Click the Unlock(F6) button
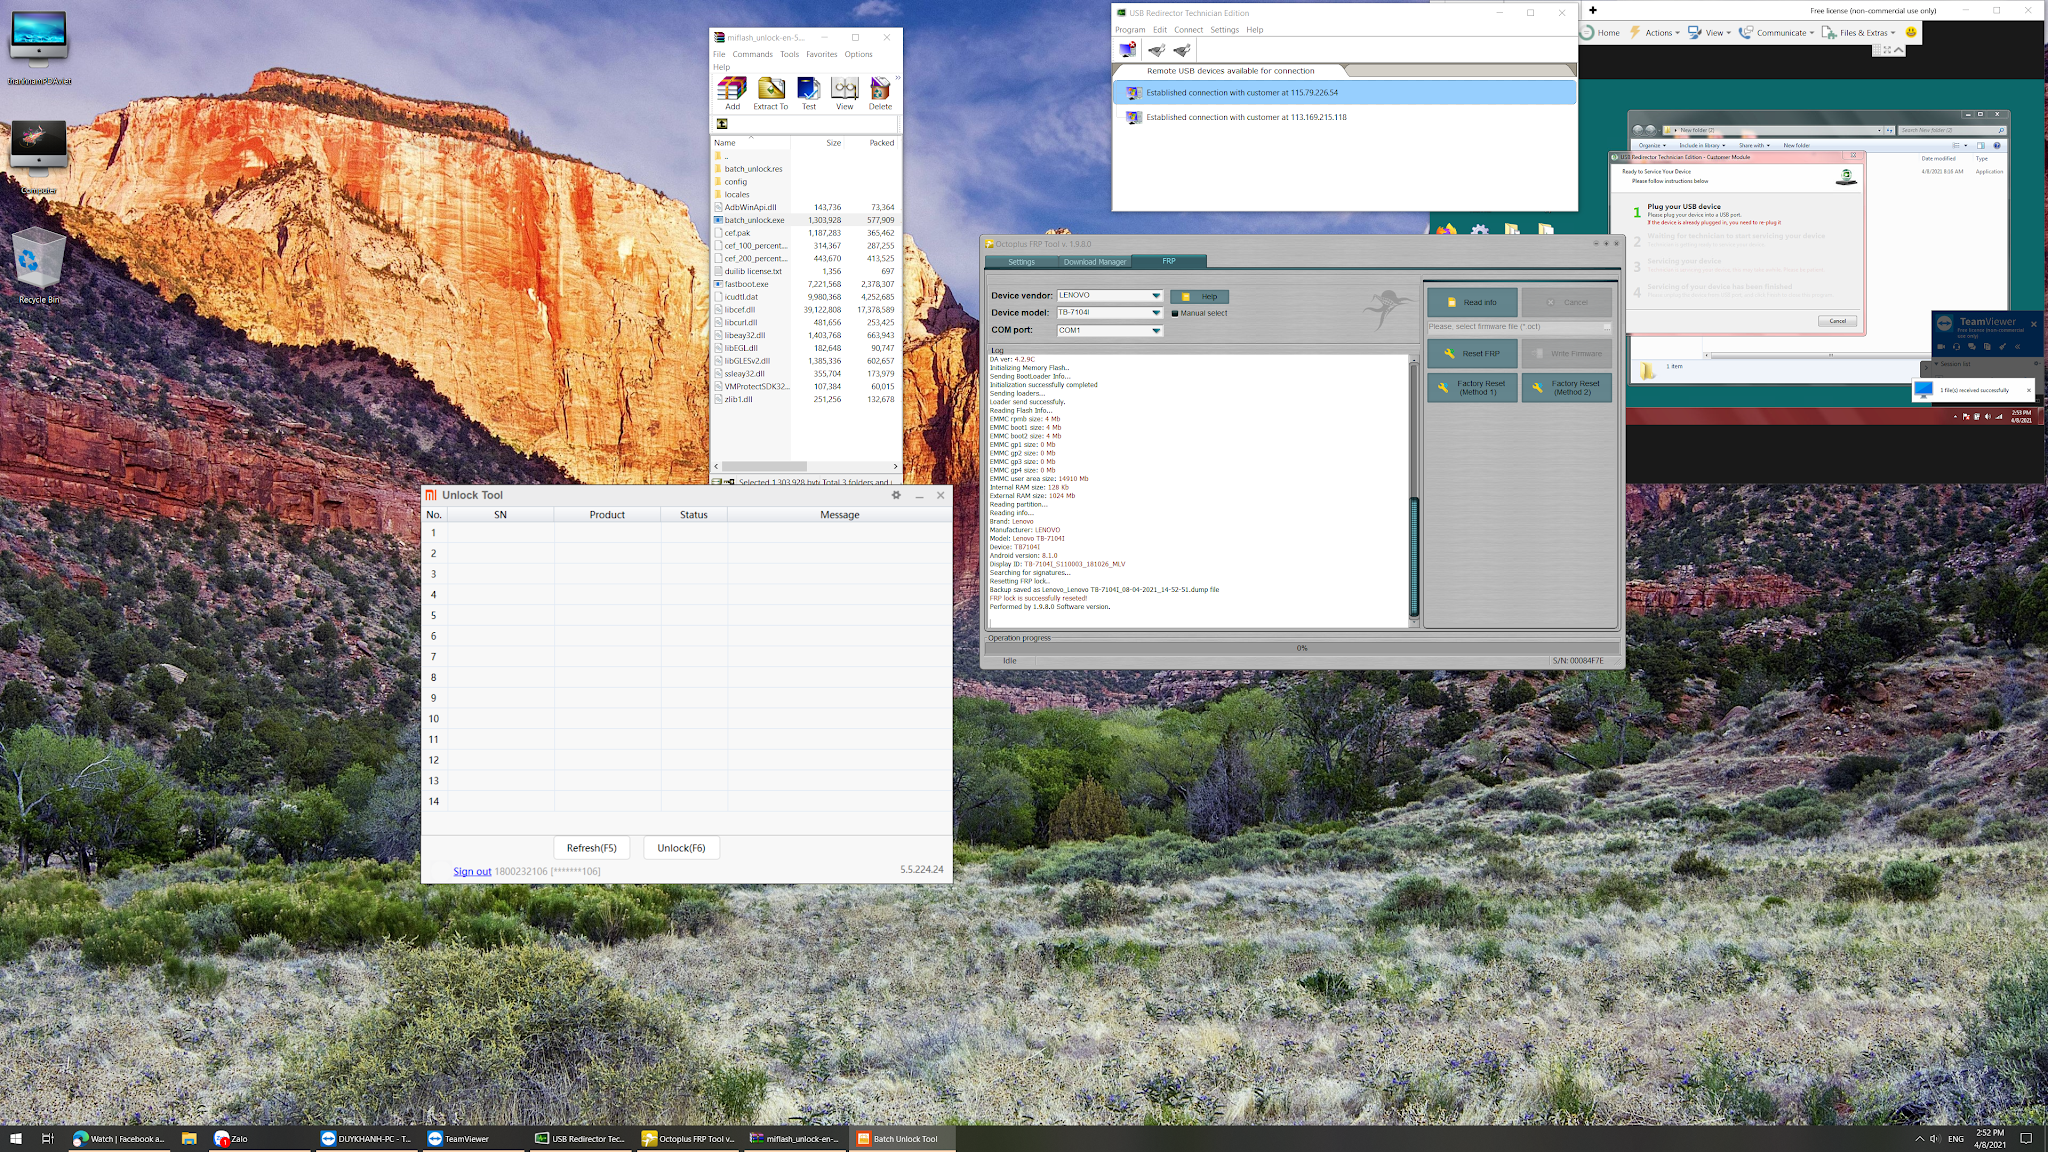The width and height of the screenshot is (2048, 1152). tap(681, 848)
